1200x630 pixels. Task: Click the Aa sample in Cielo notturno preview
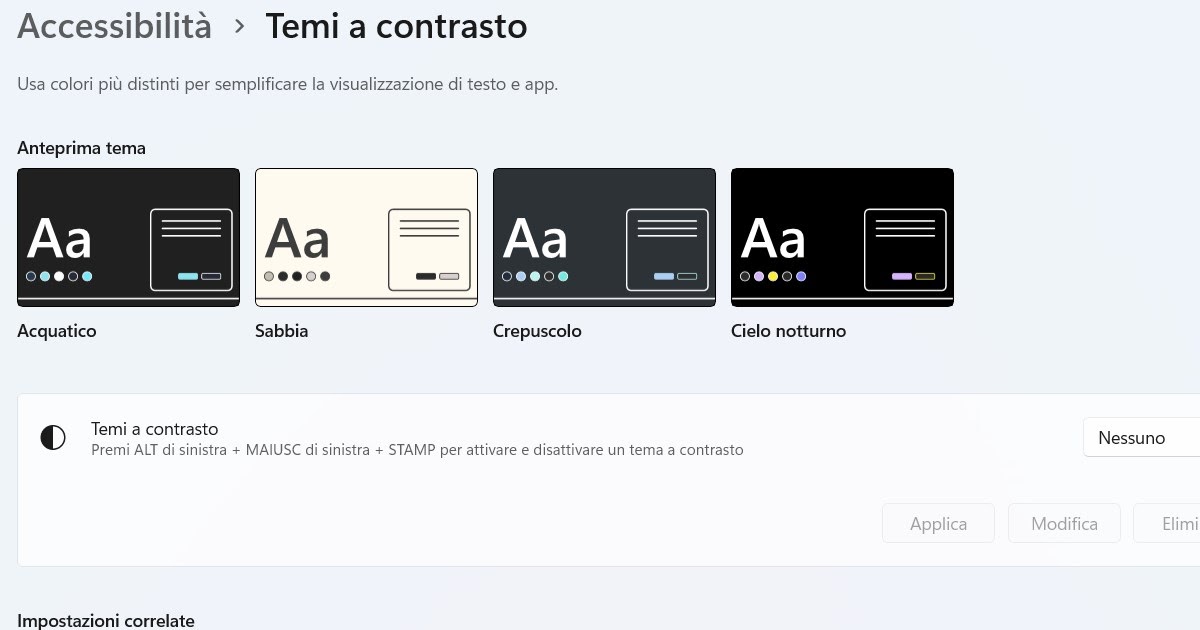click(774, 238)
